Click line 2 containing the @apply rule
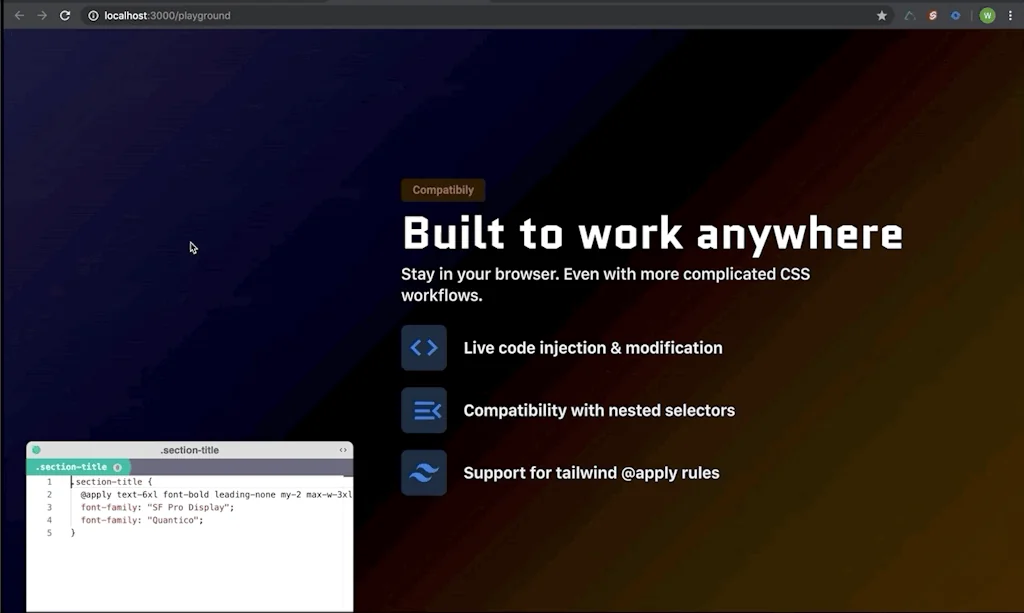 (x=200, y=495)
